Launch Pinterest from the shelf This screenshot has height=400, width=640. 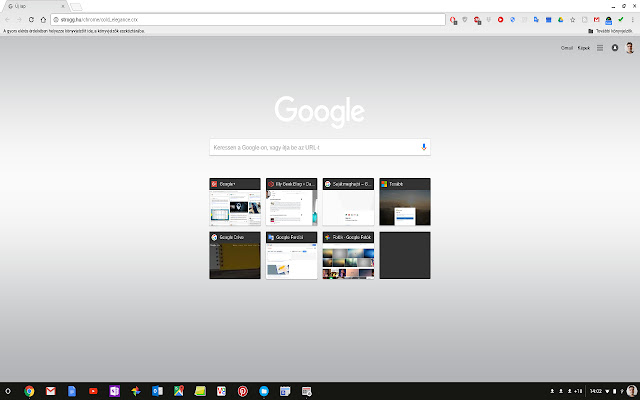242,391
